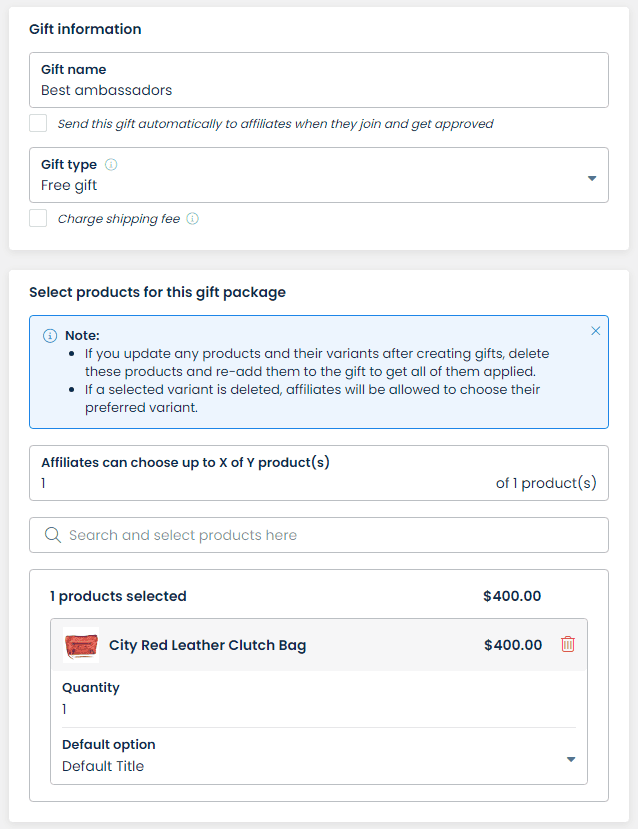This screenshot has width=638, height=829.
Task: Click the info icon in the Note banner
Action: 50,336
